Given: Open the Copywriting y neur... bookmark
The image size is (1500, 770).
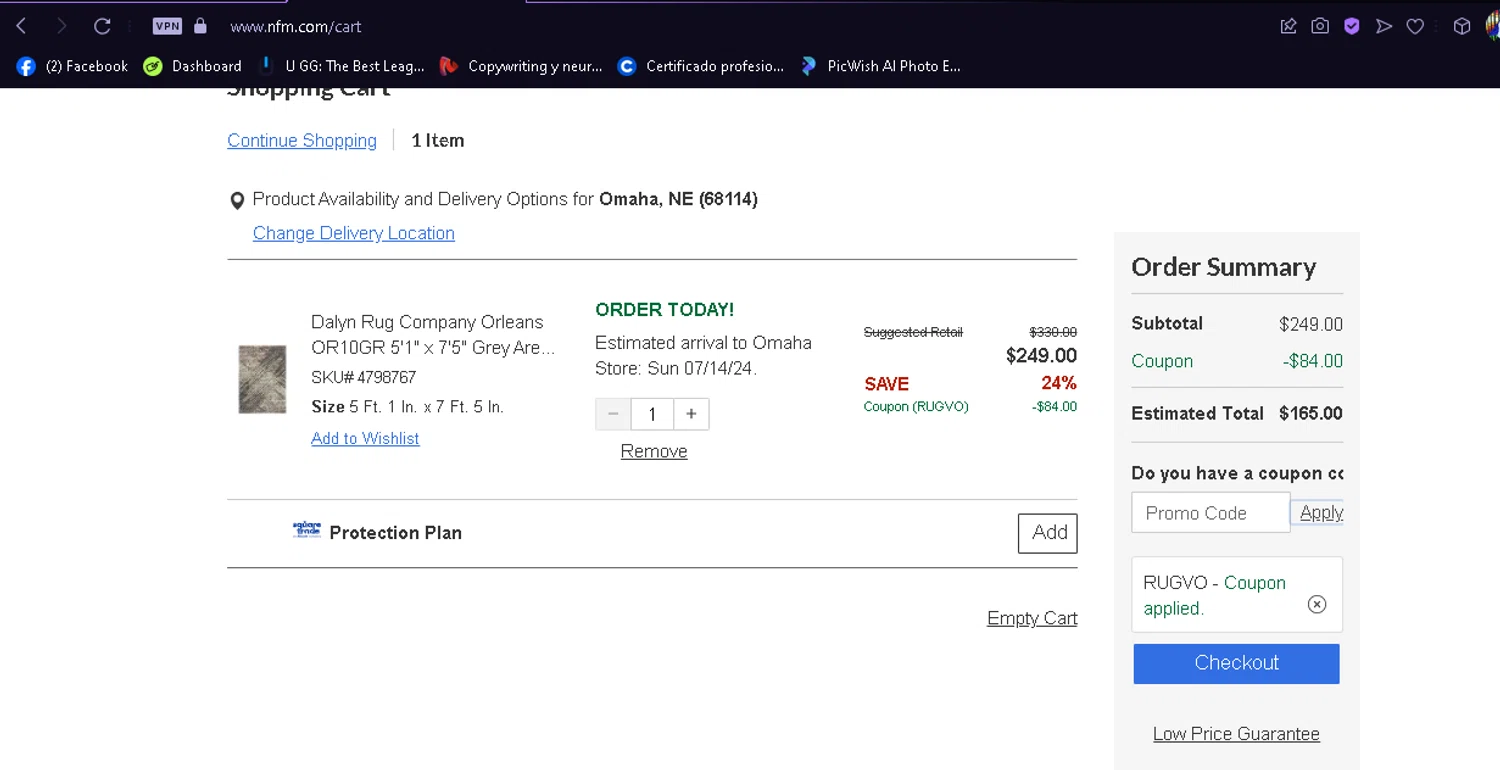Looking at the screenshot, I should 521,66.
